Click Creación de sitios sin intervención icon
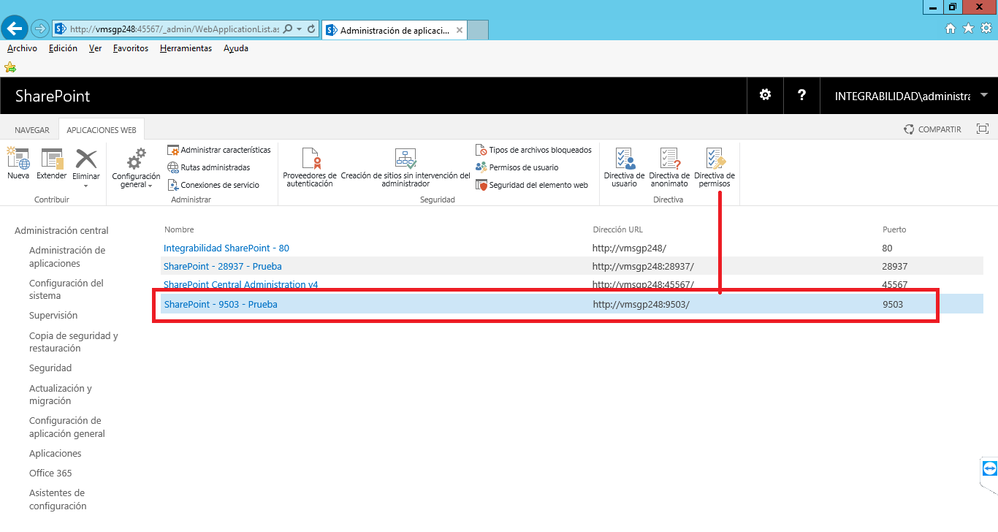This screenshot has width=998, height=532. point(405,159)
